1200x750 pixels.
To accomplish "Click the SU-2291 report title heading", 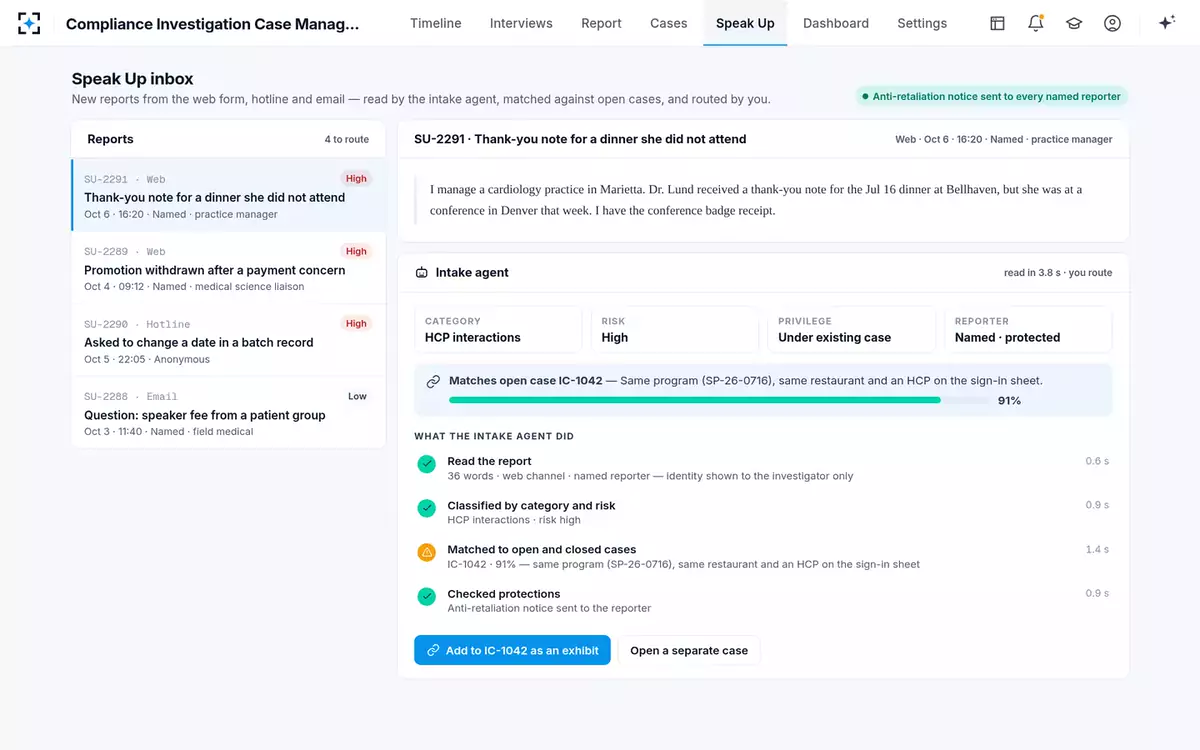I will click(x=580, y=139).
